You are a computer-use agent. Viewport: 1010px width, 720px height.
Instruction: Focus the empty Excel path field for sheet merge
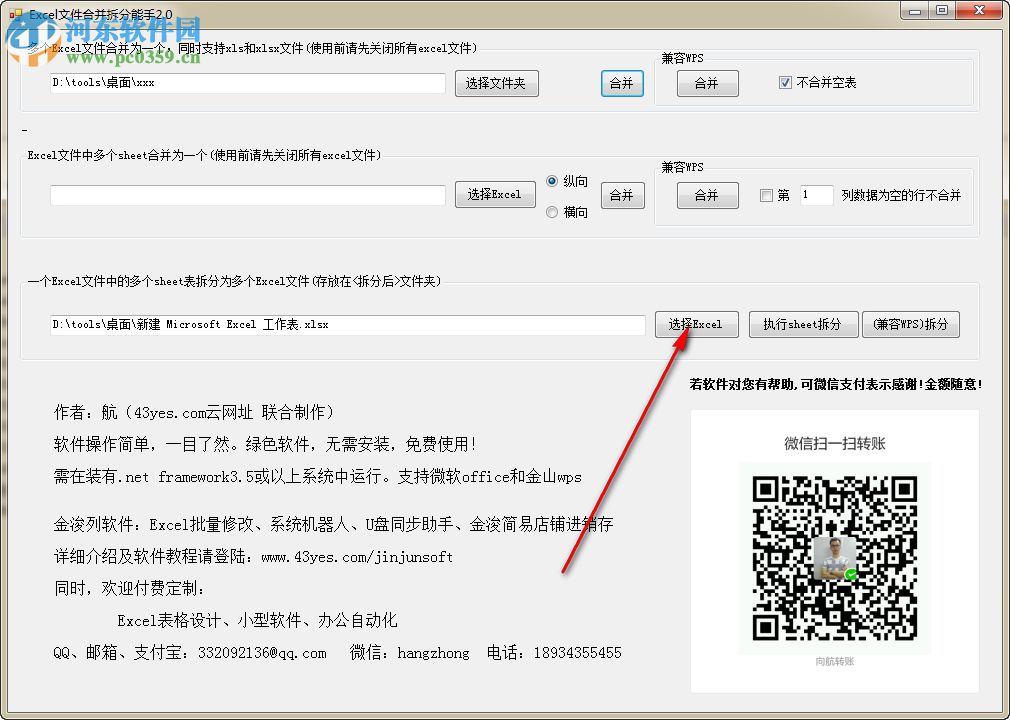[x=247, y=195]
